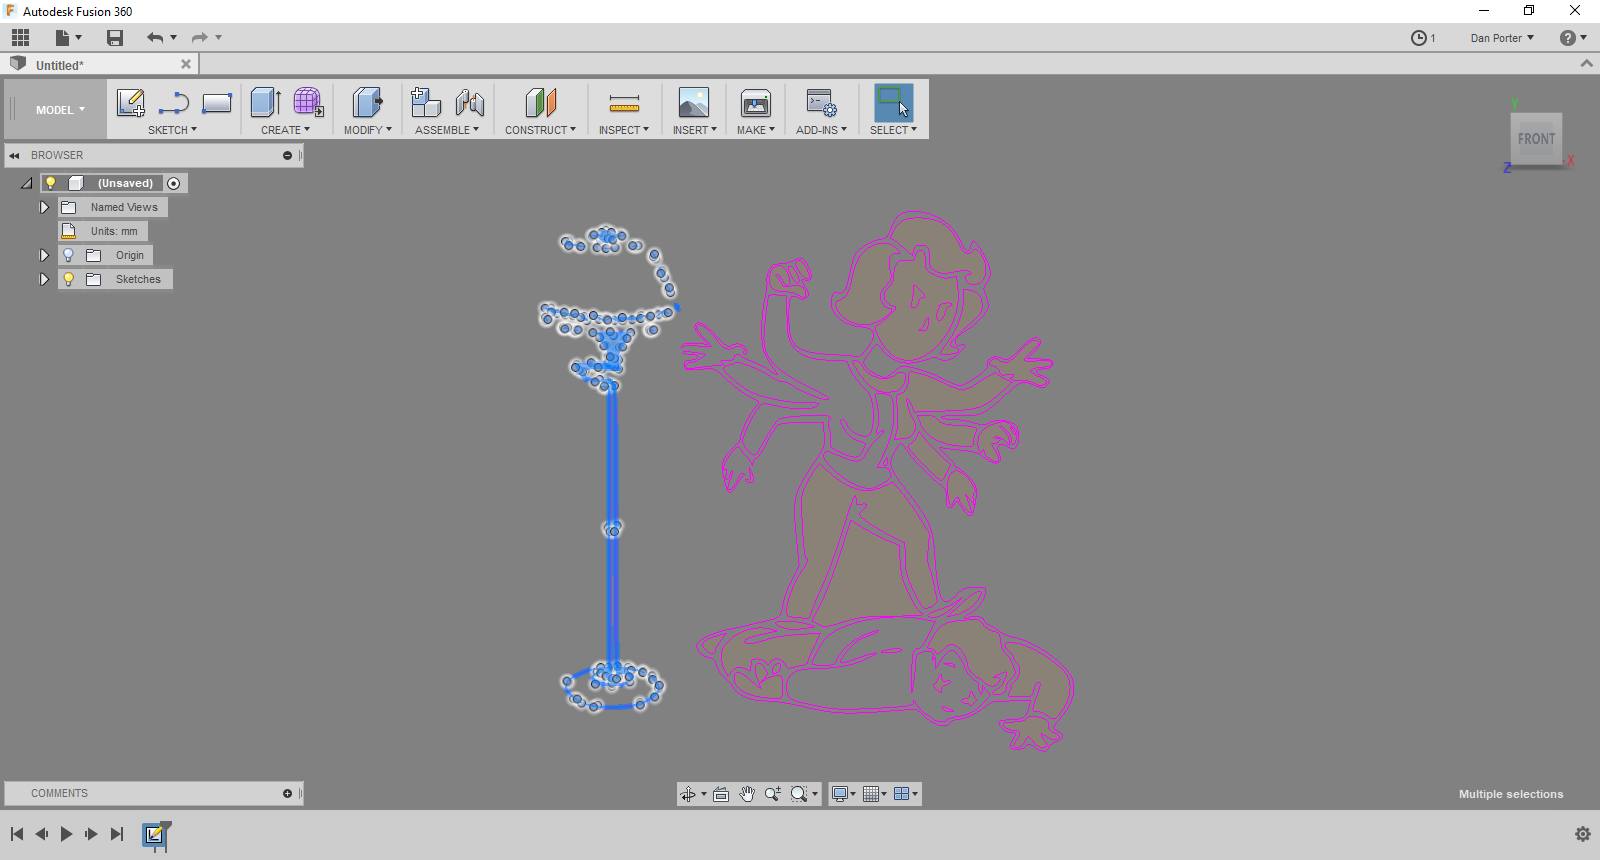Step timeline back one
Viewport: 1600px width, 860px height.
coord(42,834)
